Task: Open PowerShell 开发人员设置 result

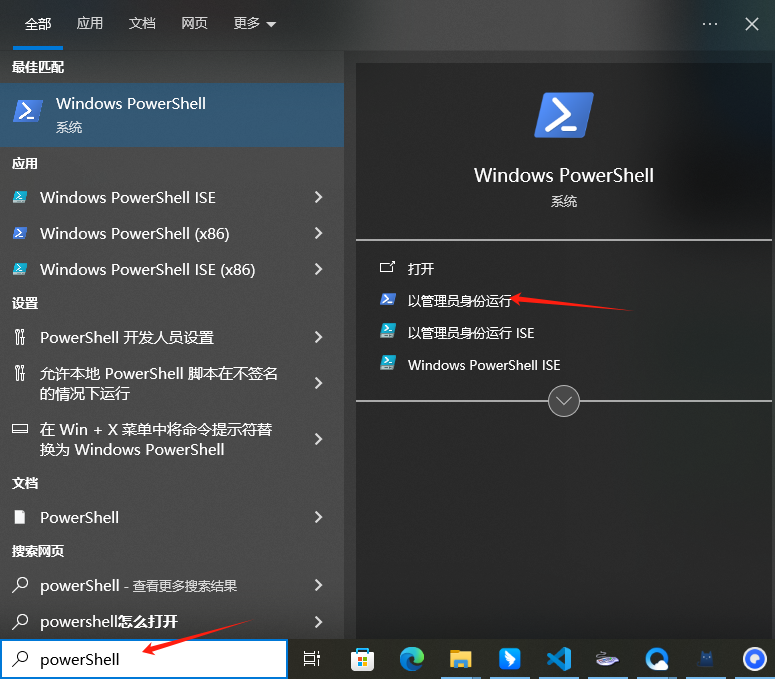Action: 172,337
